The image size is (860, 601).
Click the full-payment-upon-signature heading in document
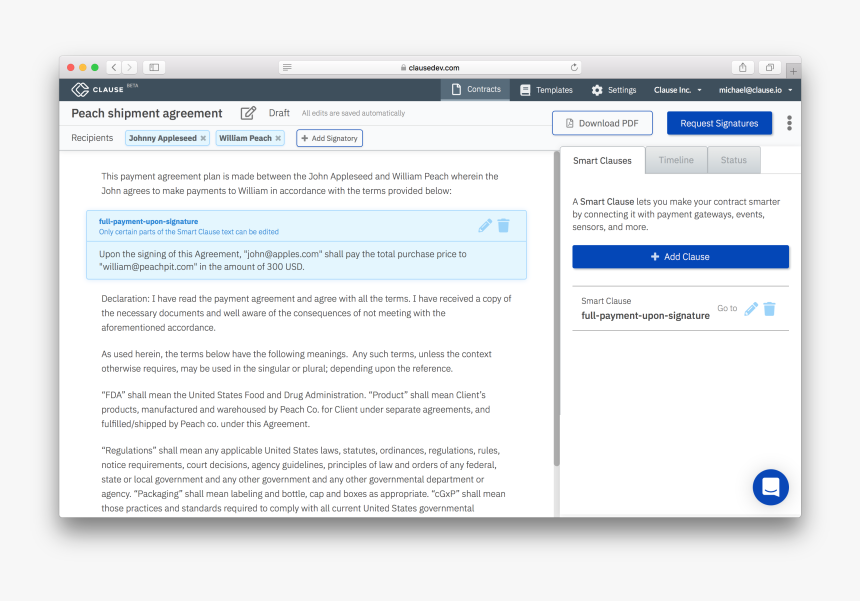(148, 222)
